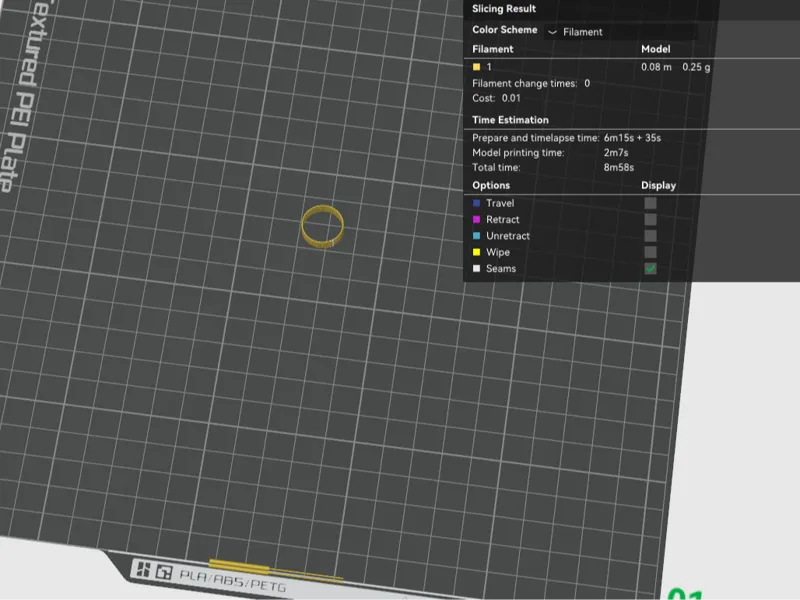This screenshot has height=600, width=800.
Task: Toggle the Travel display checkbox
Action: [x=650, y=203]
